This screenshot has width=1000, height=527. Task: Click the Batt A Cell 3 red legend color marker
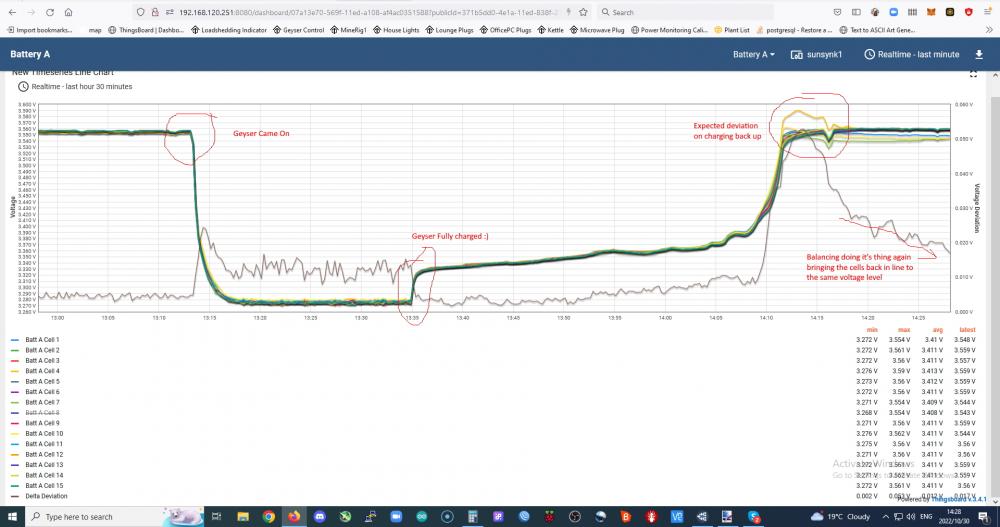(x=15, y=360)
